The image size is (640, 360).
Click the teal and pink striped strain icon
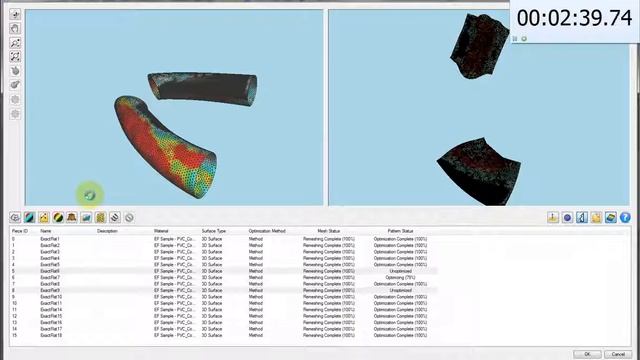[29, 218]
